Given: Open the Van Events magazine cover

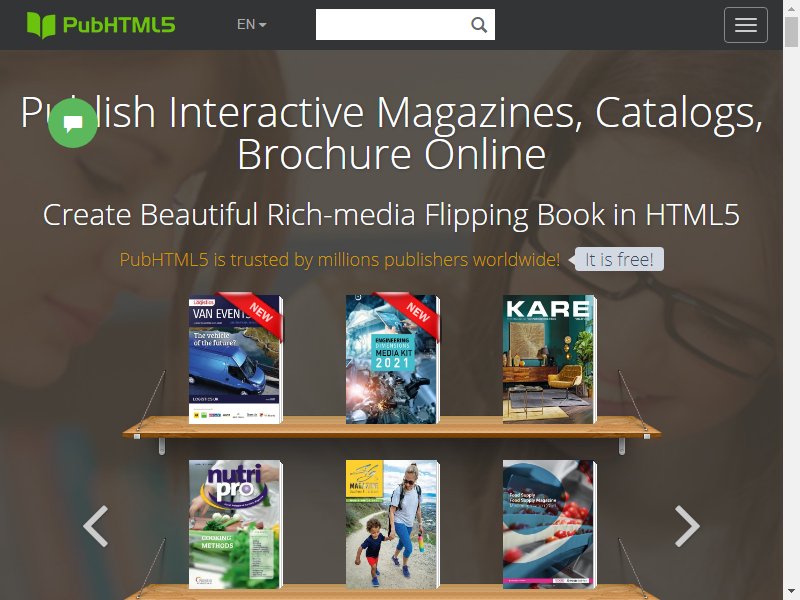Looking at the screenshot, I should click(235, 359).
